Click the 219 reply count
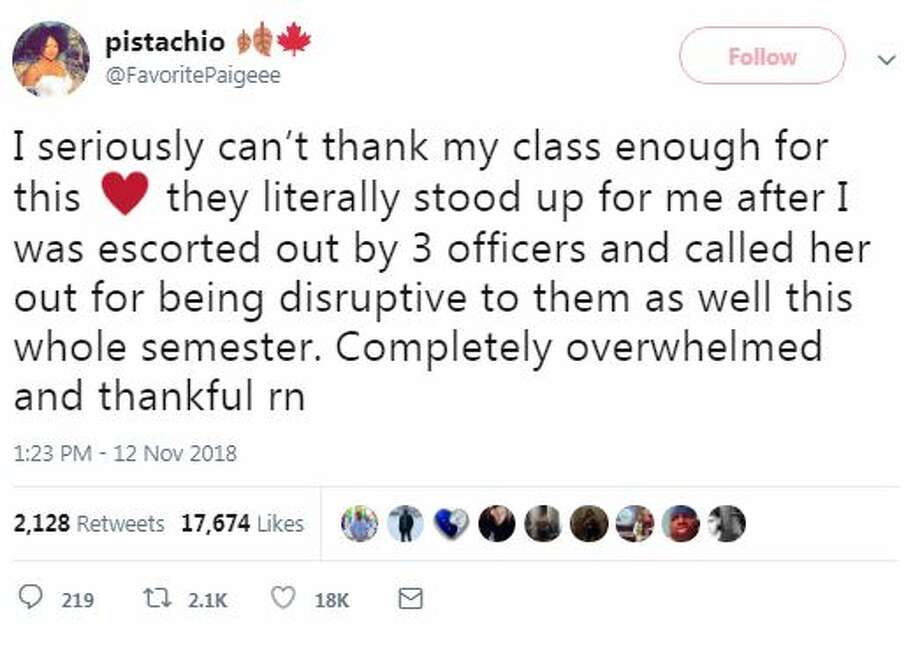 click(78, 600)
